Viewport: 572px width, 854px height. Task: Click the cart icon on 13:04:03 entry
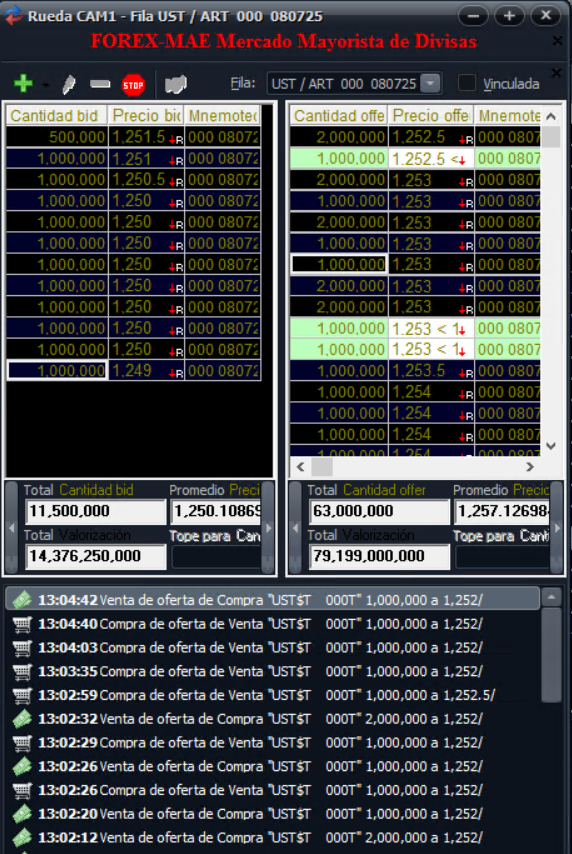point(22,648)
